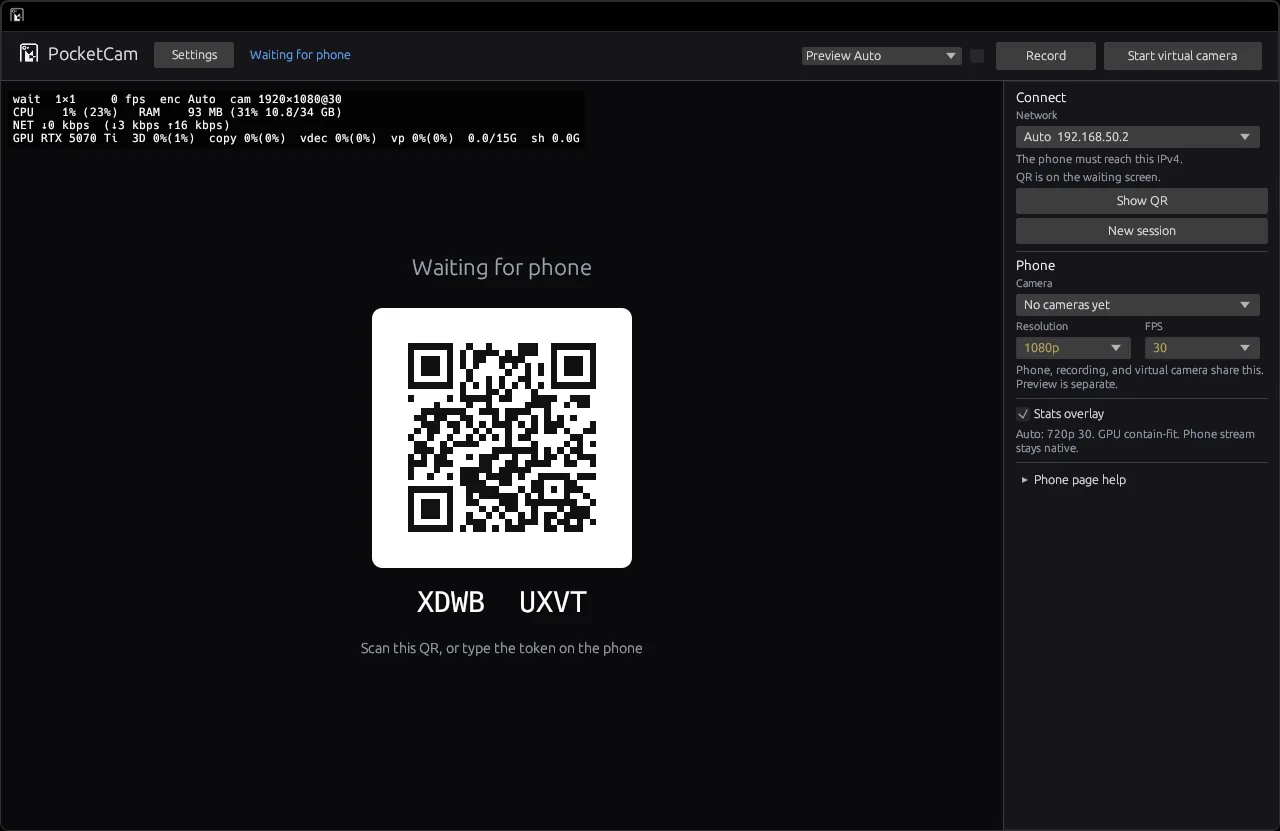This screenshot has height=831, width=1280.
Task: Open the FPS 30 dropdown
Action: tap(1202, 348)
